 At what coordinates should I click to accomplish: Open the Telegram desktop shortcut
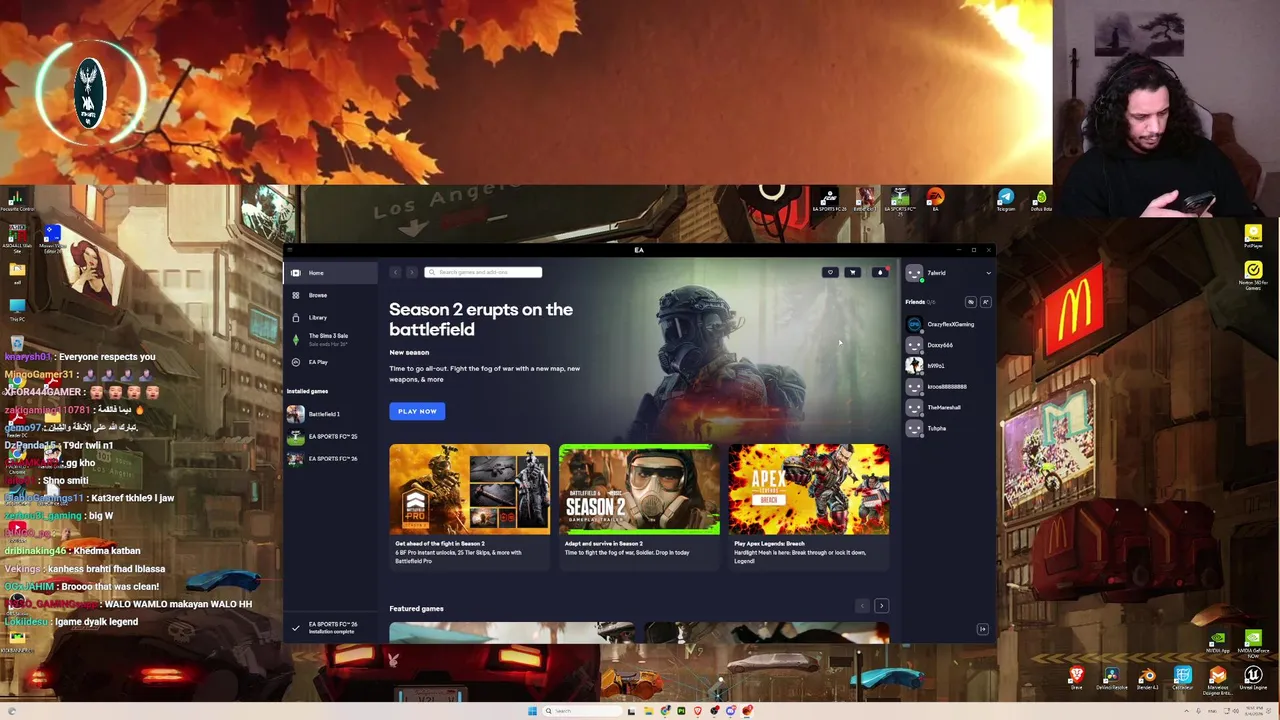(1006, 199)
